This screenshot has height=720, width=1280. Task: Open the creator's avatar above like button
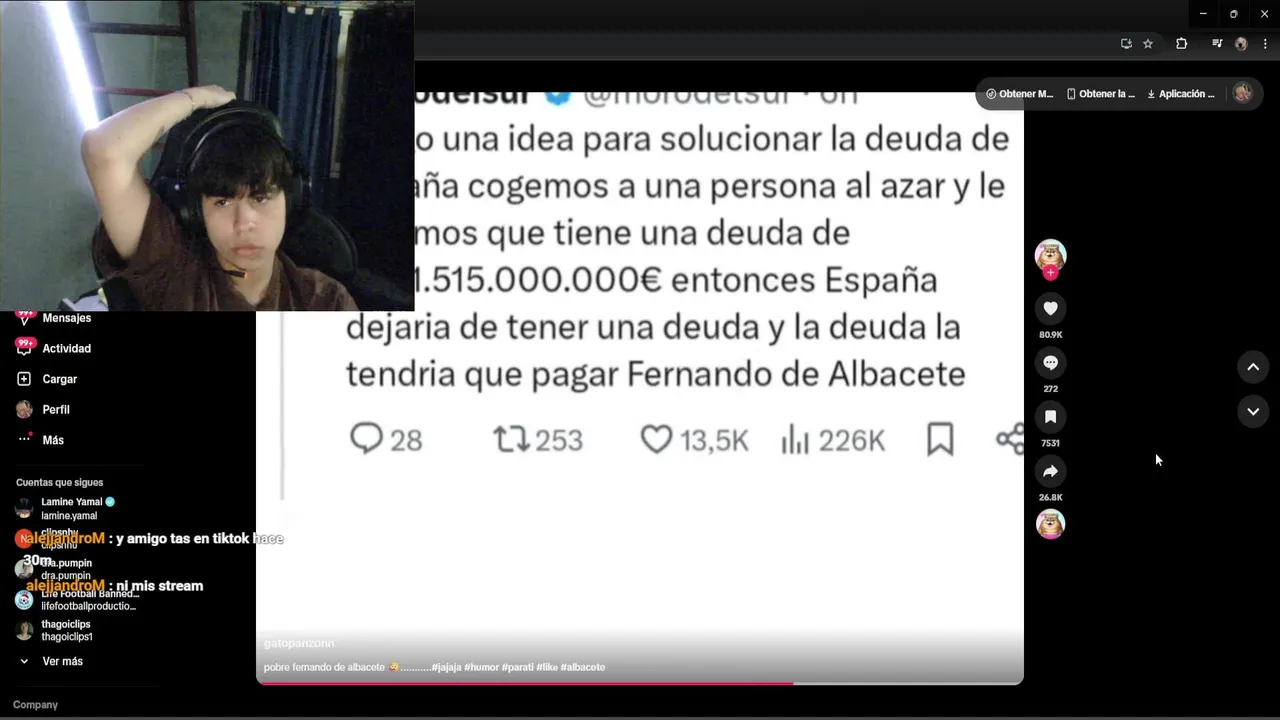point(1050,255)
